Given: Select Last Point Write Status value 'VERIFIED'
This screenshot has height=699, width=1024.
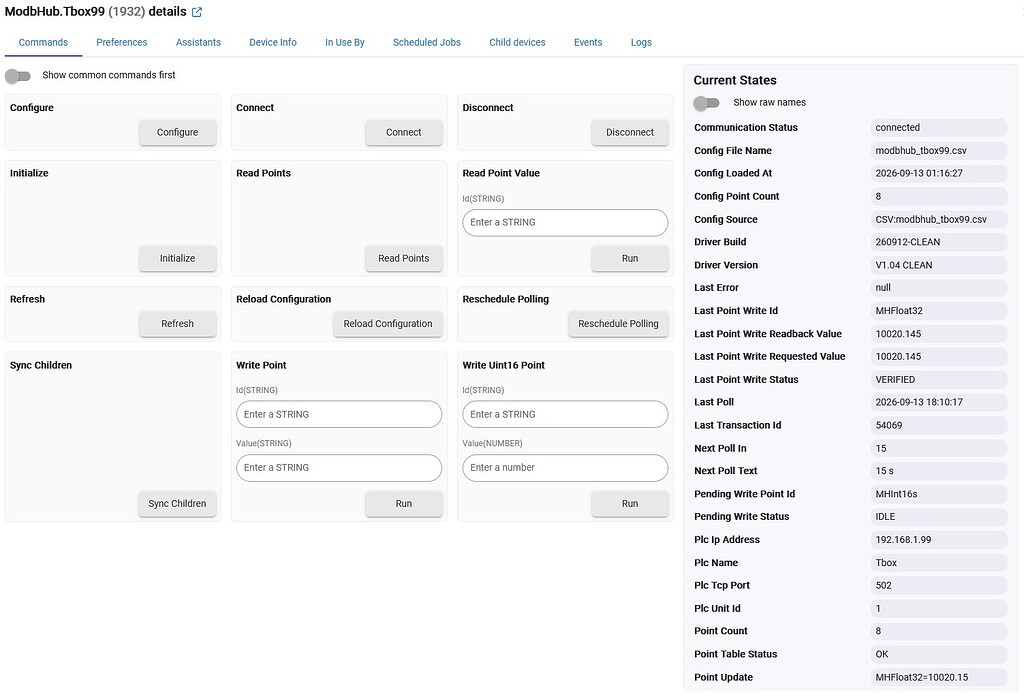Looking at the screenshot, I should pos(938,380).
